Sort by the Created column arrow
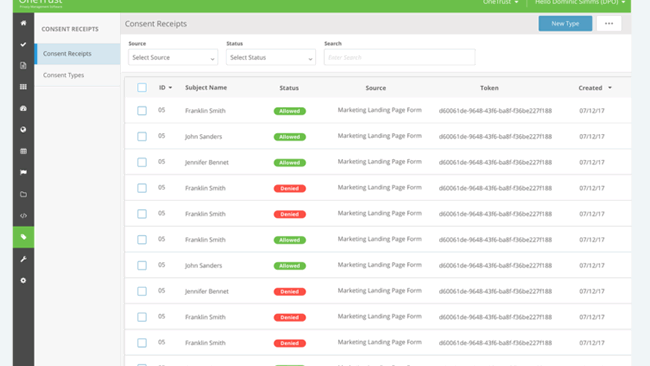 click(x=610, y=88)
